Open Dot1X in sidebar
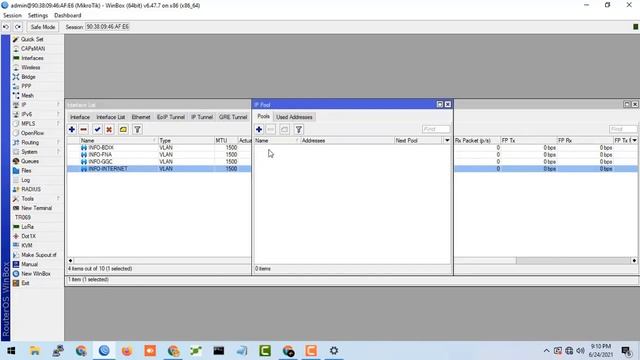 [x=28, y=236]
